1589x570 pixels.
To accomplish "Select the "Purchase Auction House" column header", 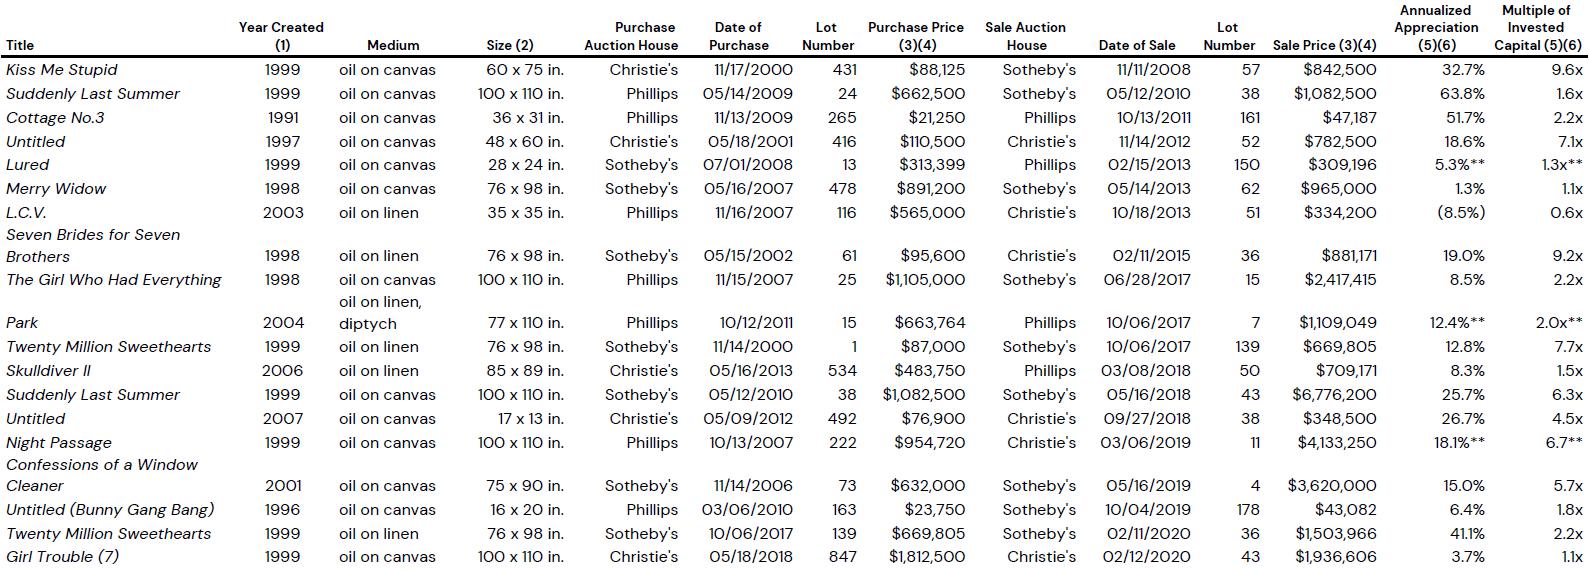I will tap(631, 36).
